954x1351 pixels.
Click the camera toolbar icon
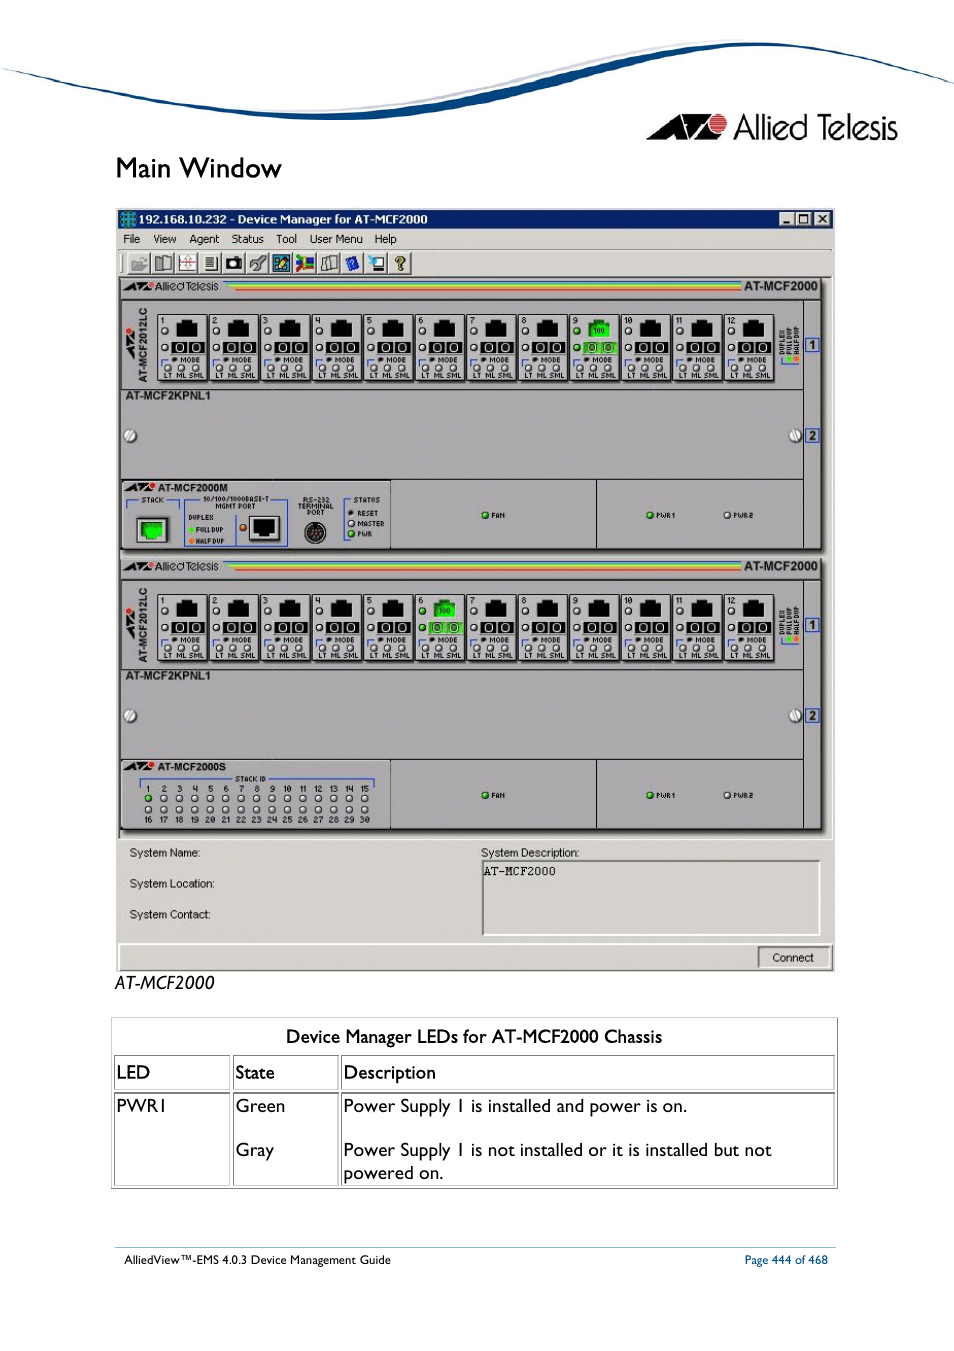tap(234, 263)
